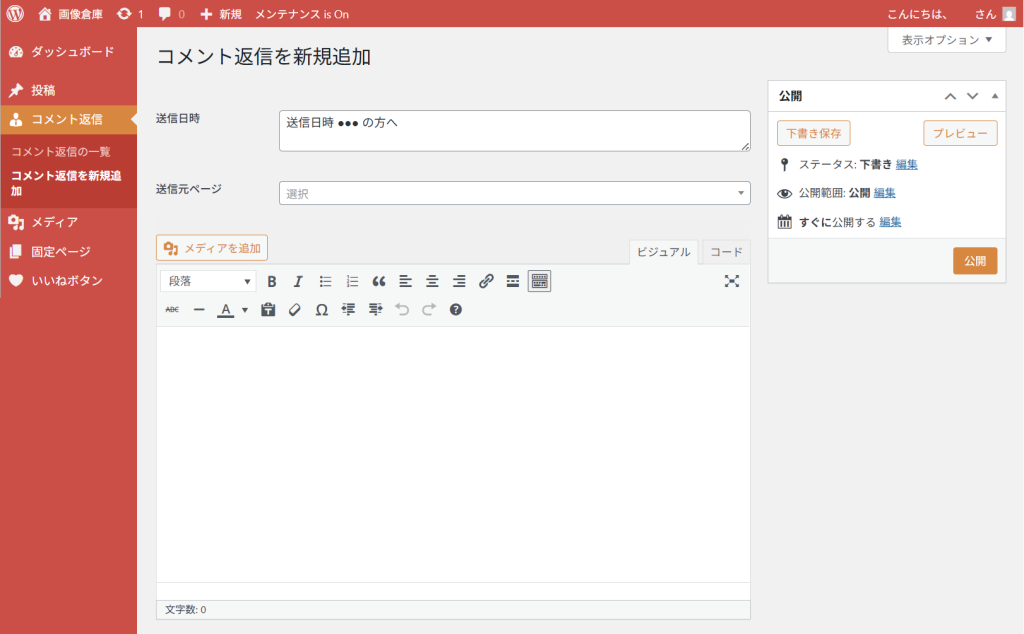
Task: Open the text color picker arrow
Action: pyautogui.click(x=245, y=310)
